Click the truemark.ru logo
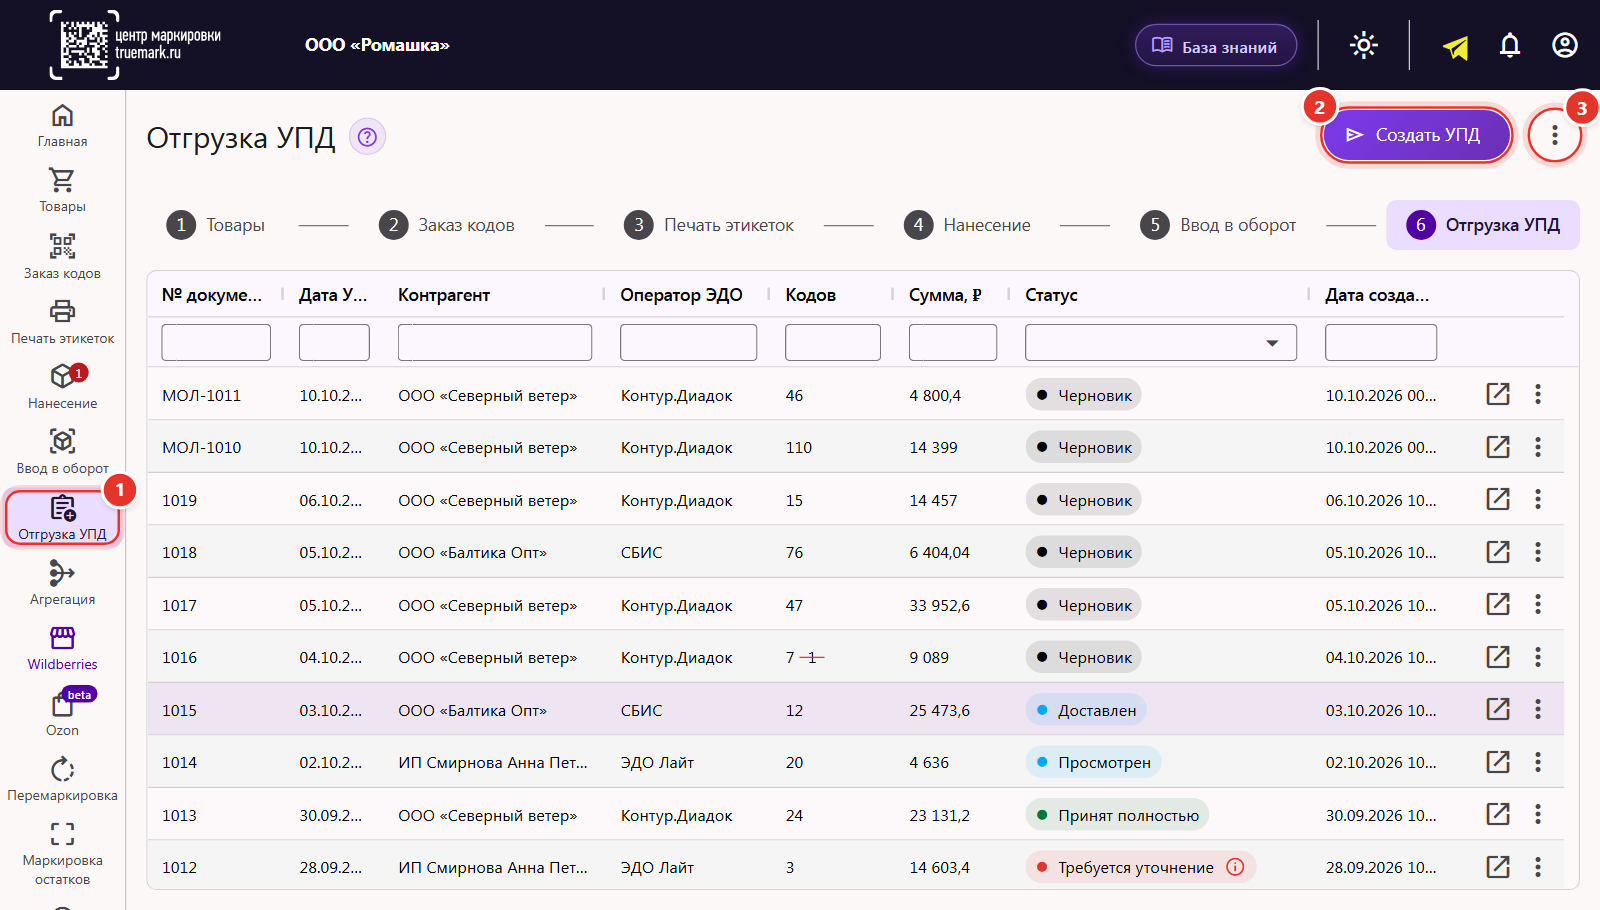This screenshot has height=910, width=1600. (135, 45)
